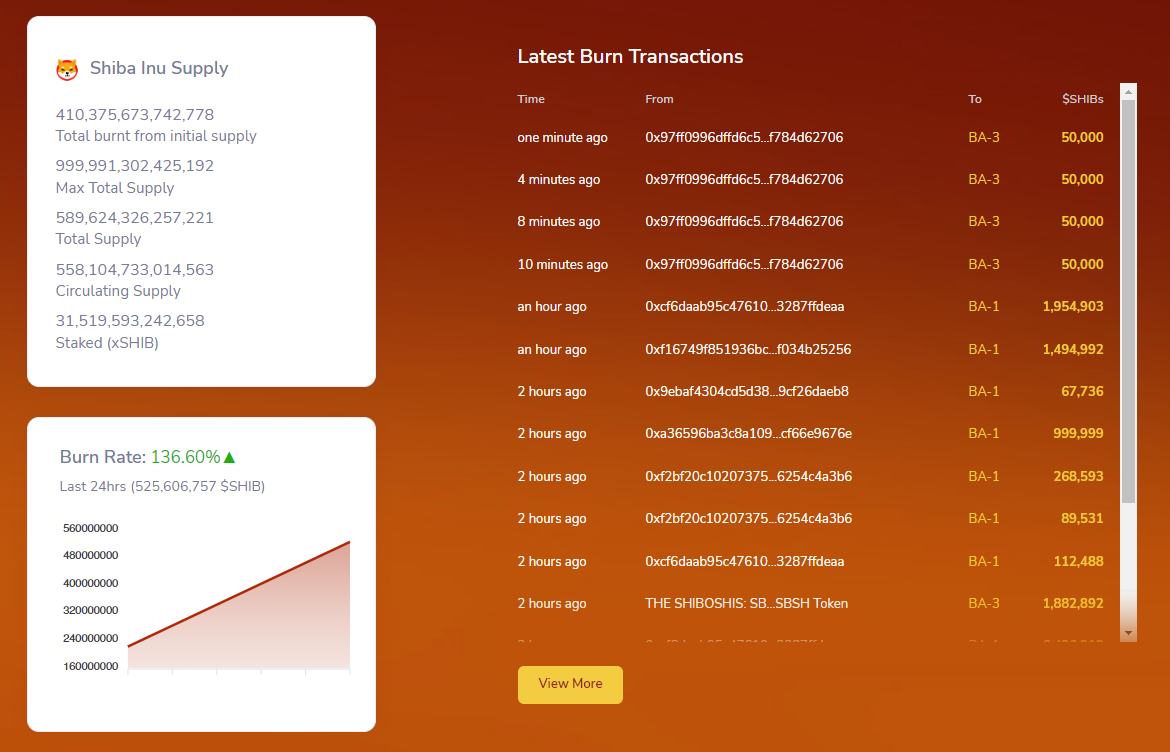This screenshot has height=752, width=1170.
Task: Select the 999,999 burn amount
Action: (x=1078, y=433)
